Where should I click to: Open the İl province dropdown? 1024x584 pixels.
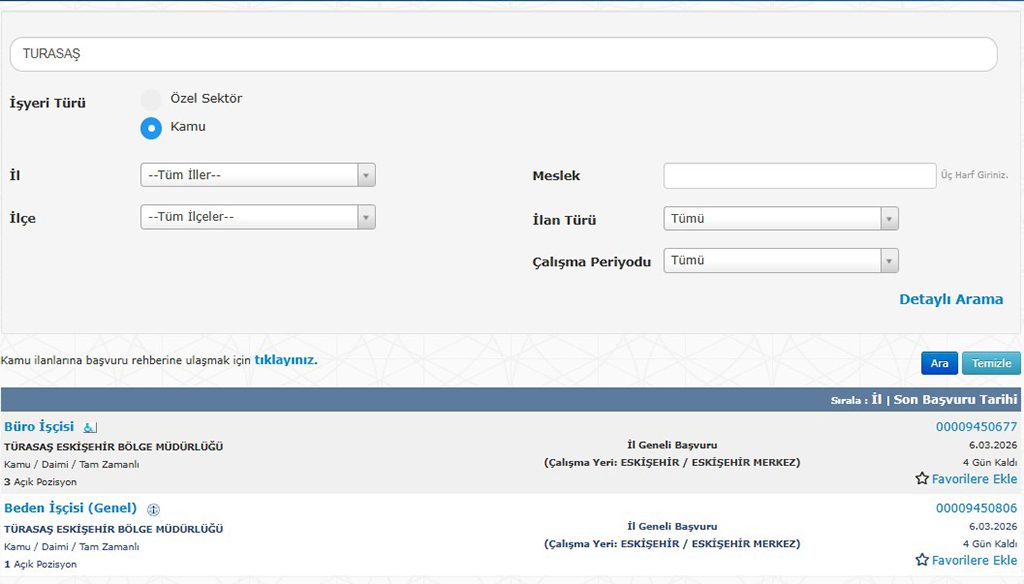point(258,175)
